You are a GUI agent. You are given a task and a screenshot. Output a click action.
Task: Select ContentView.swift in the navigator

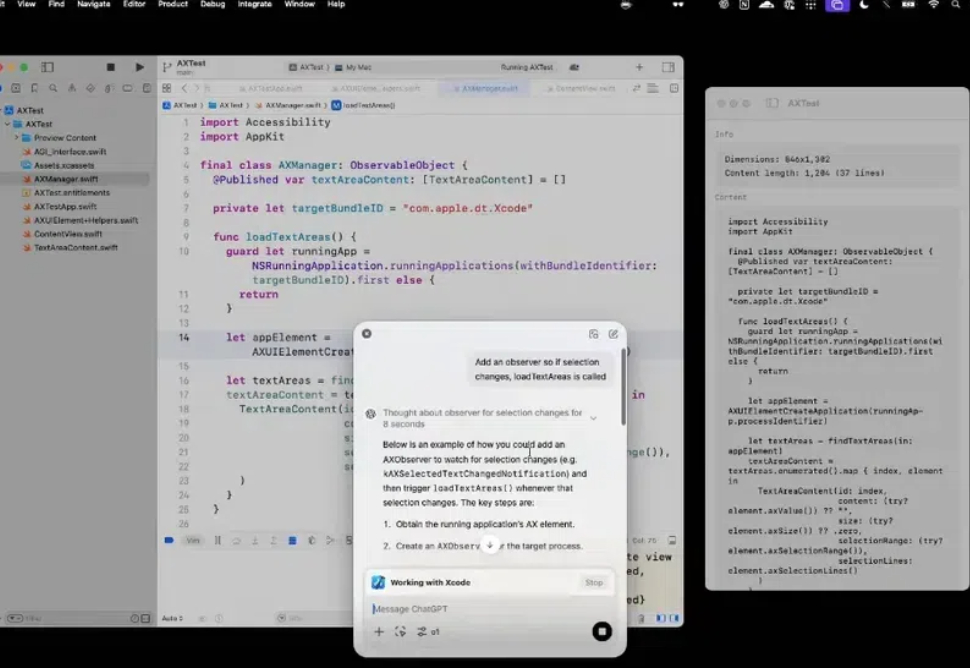pos(67,234)
